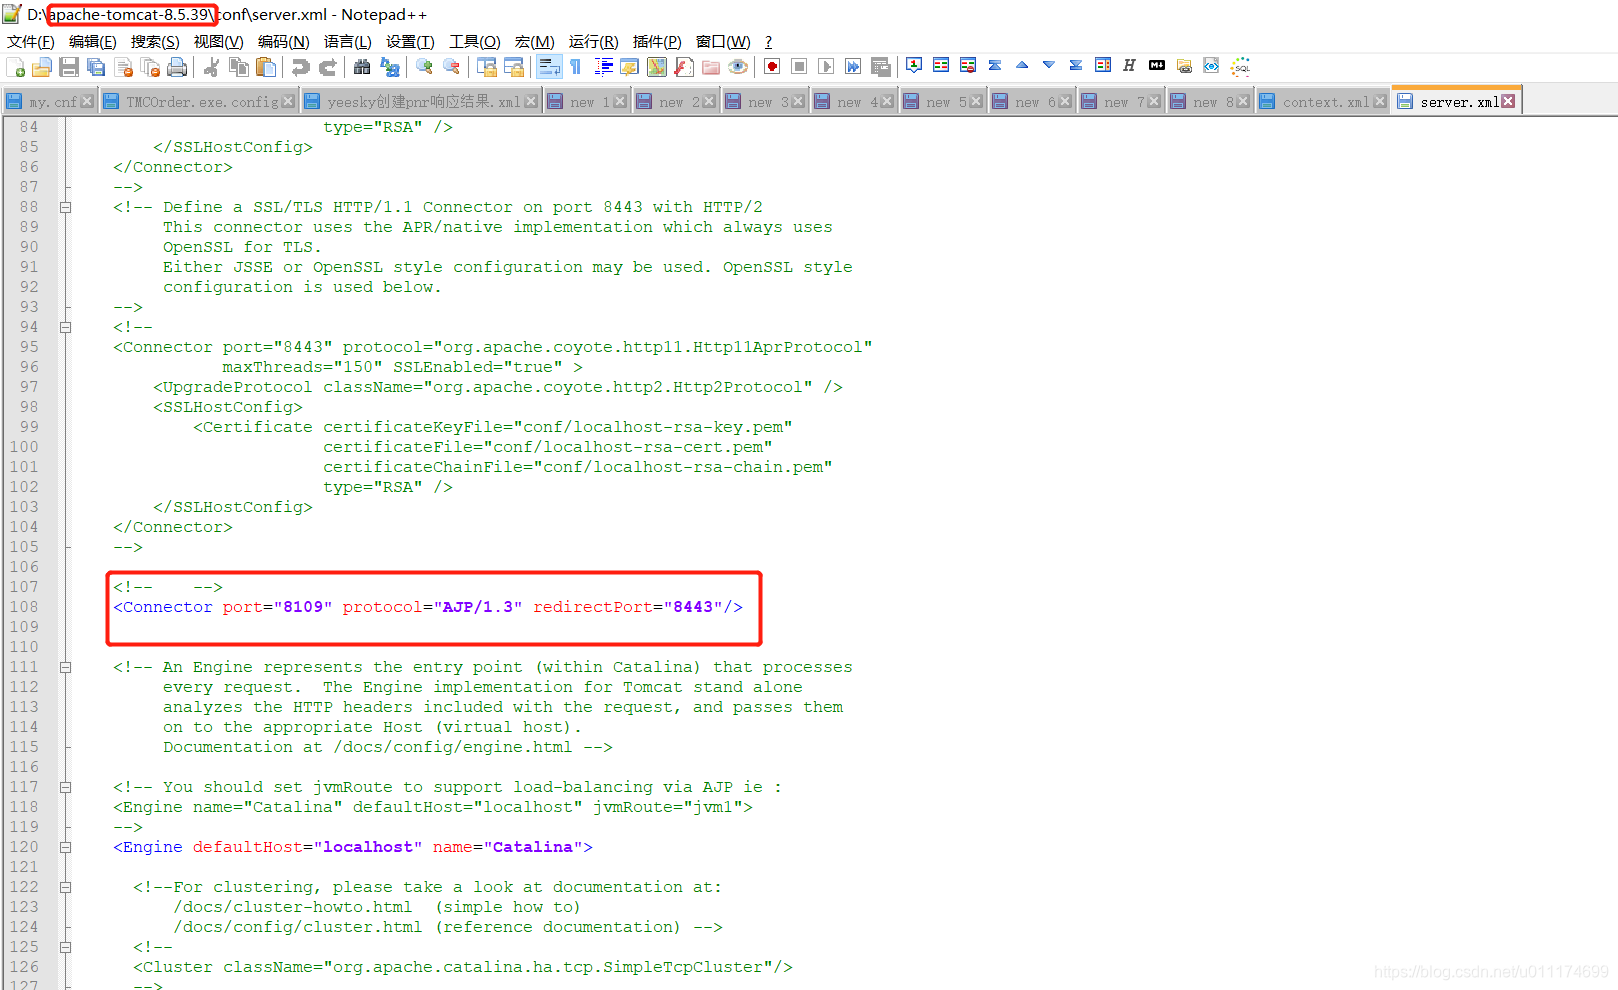The height and width of the screenshot is (990, 1618).
Task: Open the 语言(L) menu
Action: tap(348, 41)
